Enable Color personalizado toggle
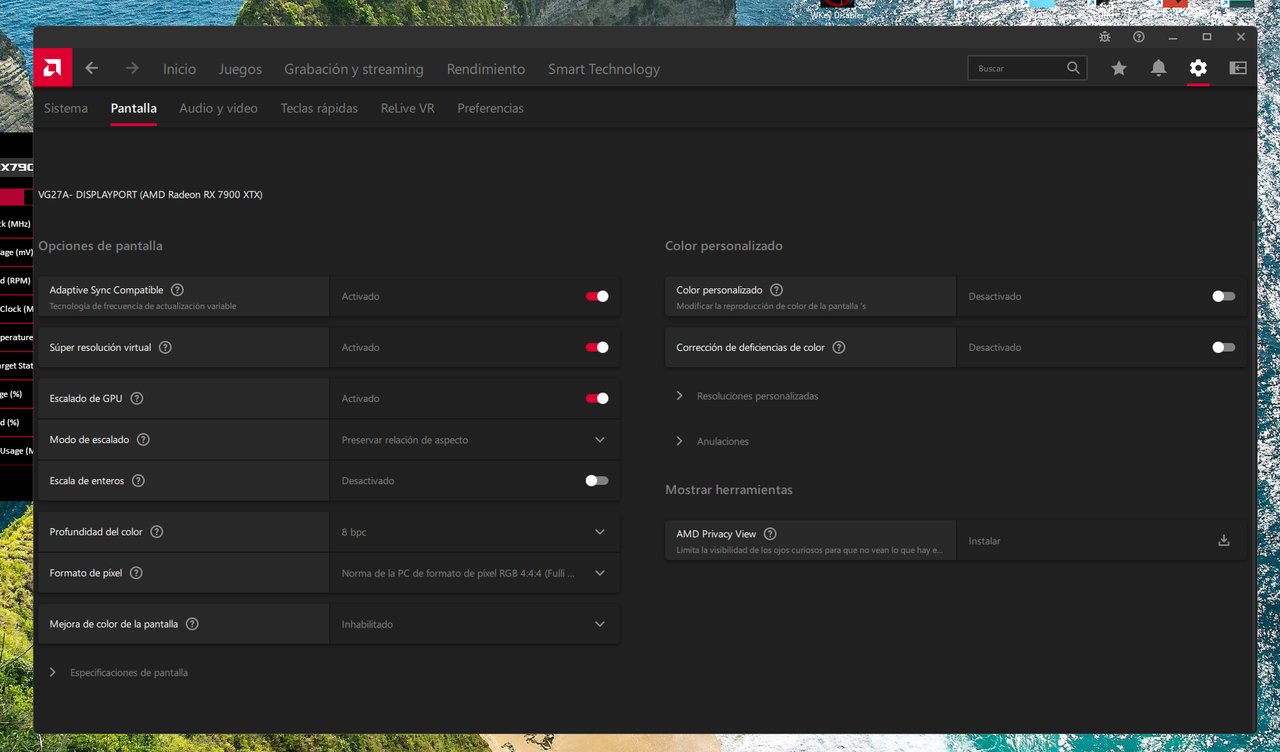The image size is (1280, 752). point(1224,296)
